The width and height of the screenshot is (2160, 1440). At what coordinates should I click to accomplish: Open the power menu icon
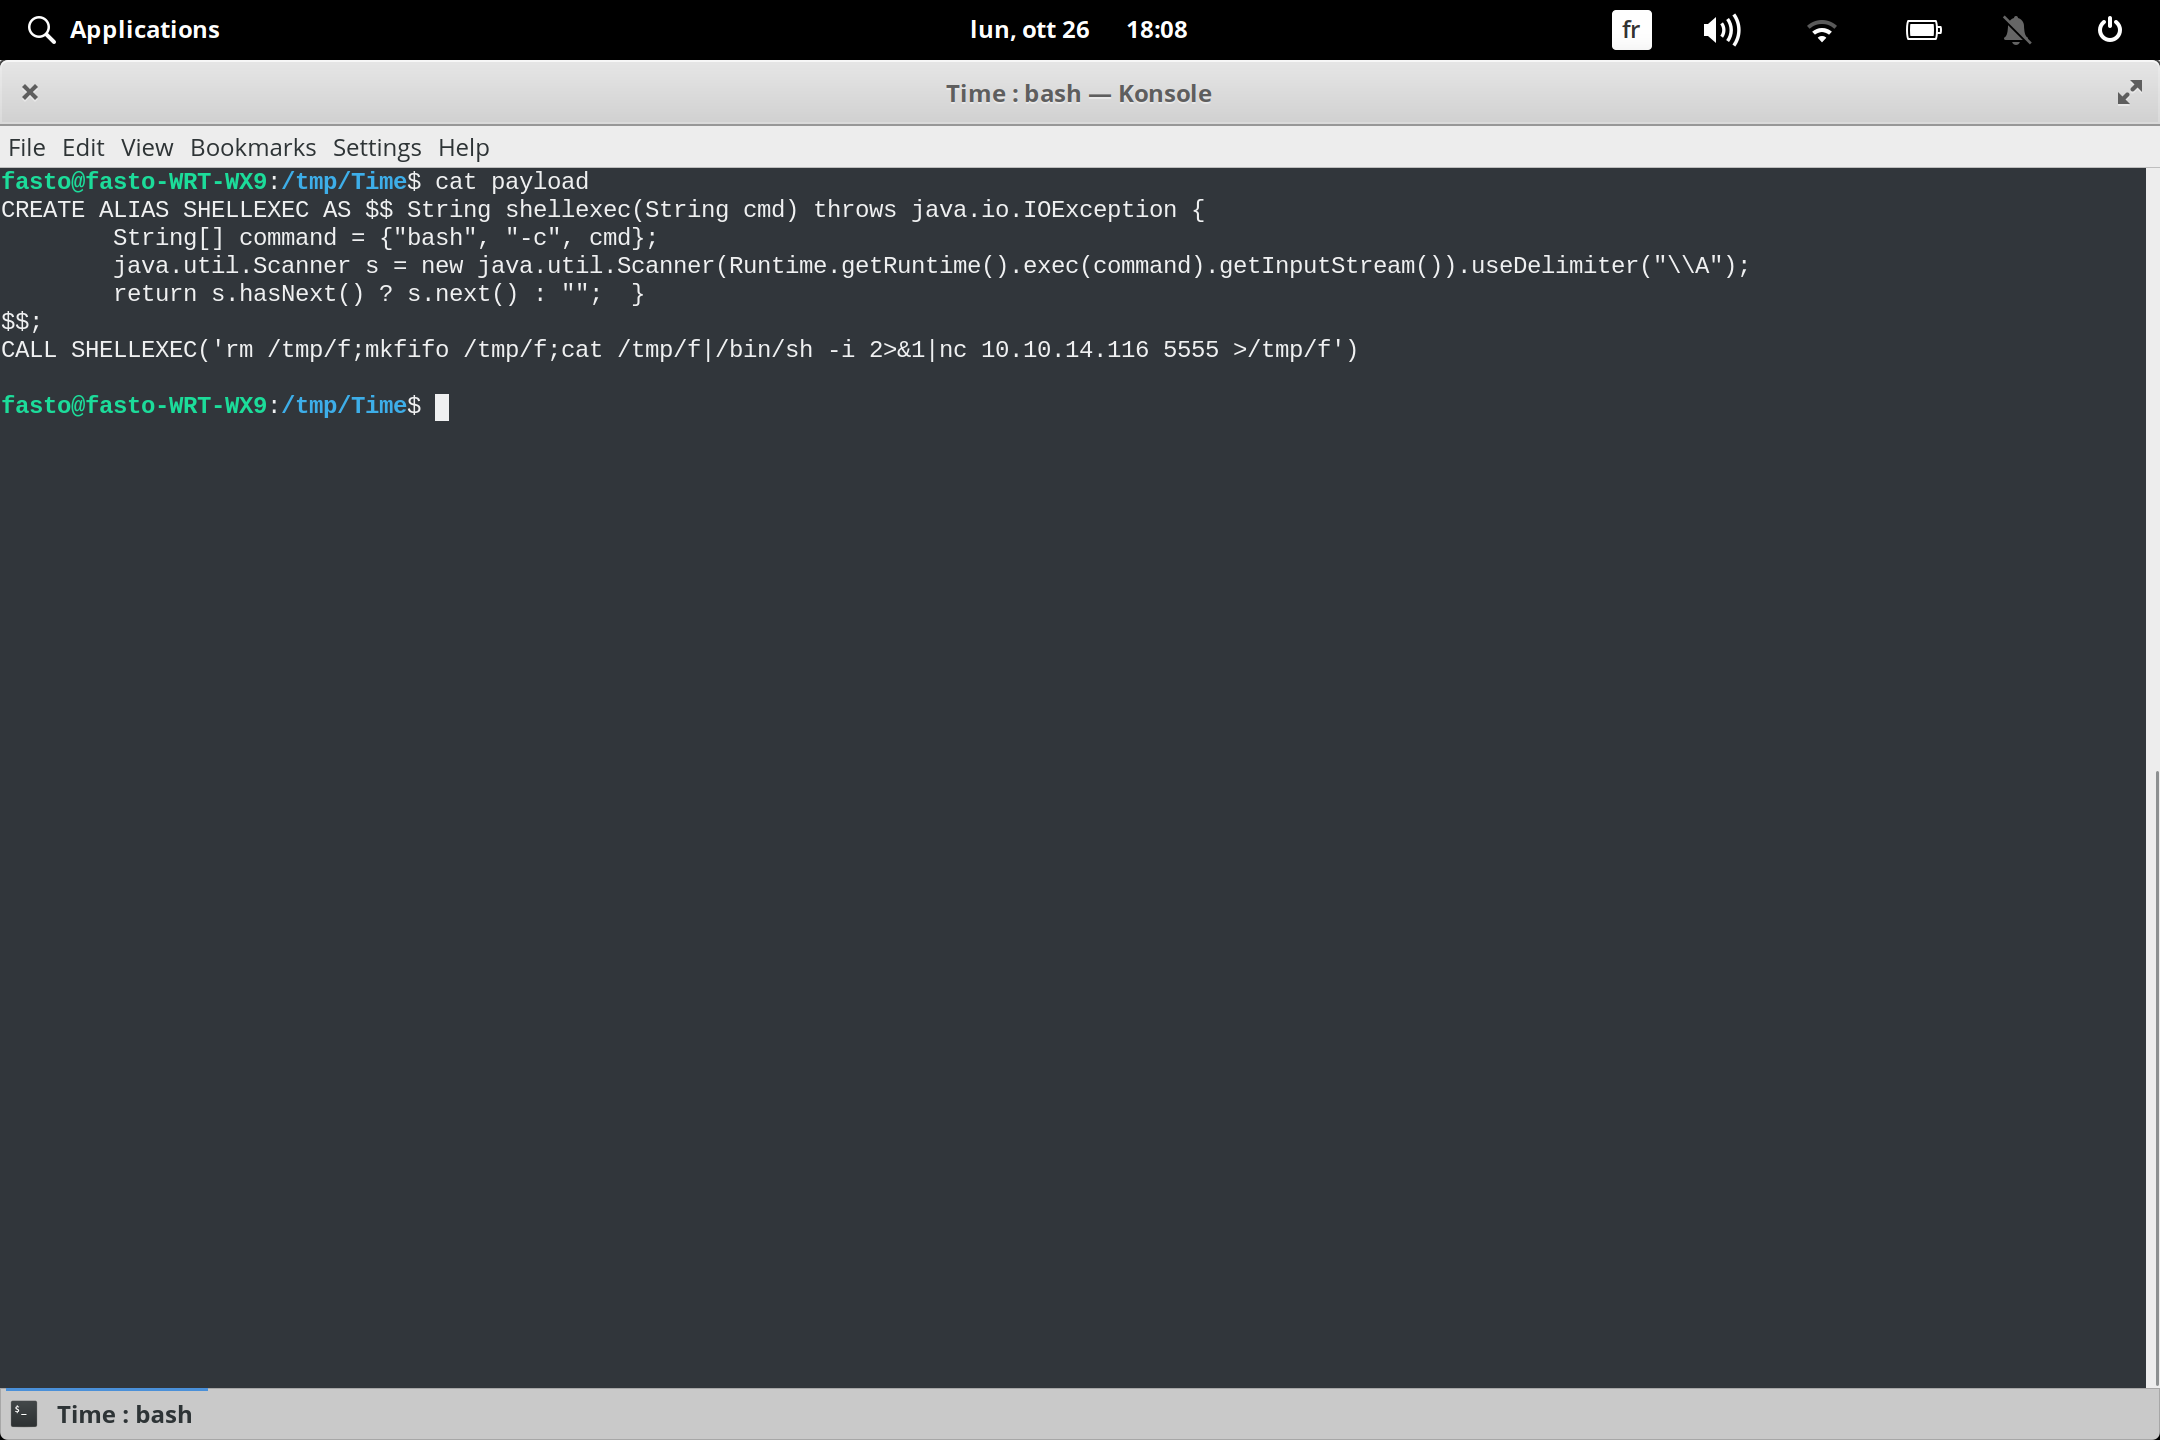tap(2108, 29)
